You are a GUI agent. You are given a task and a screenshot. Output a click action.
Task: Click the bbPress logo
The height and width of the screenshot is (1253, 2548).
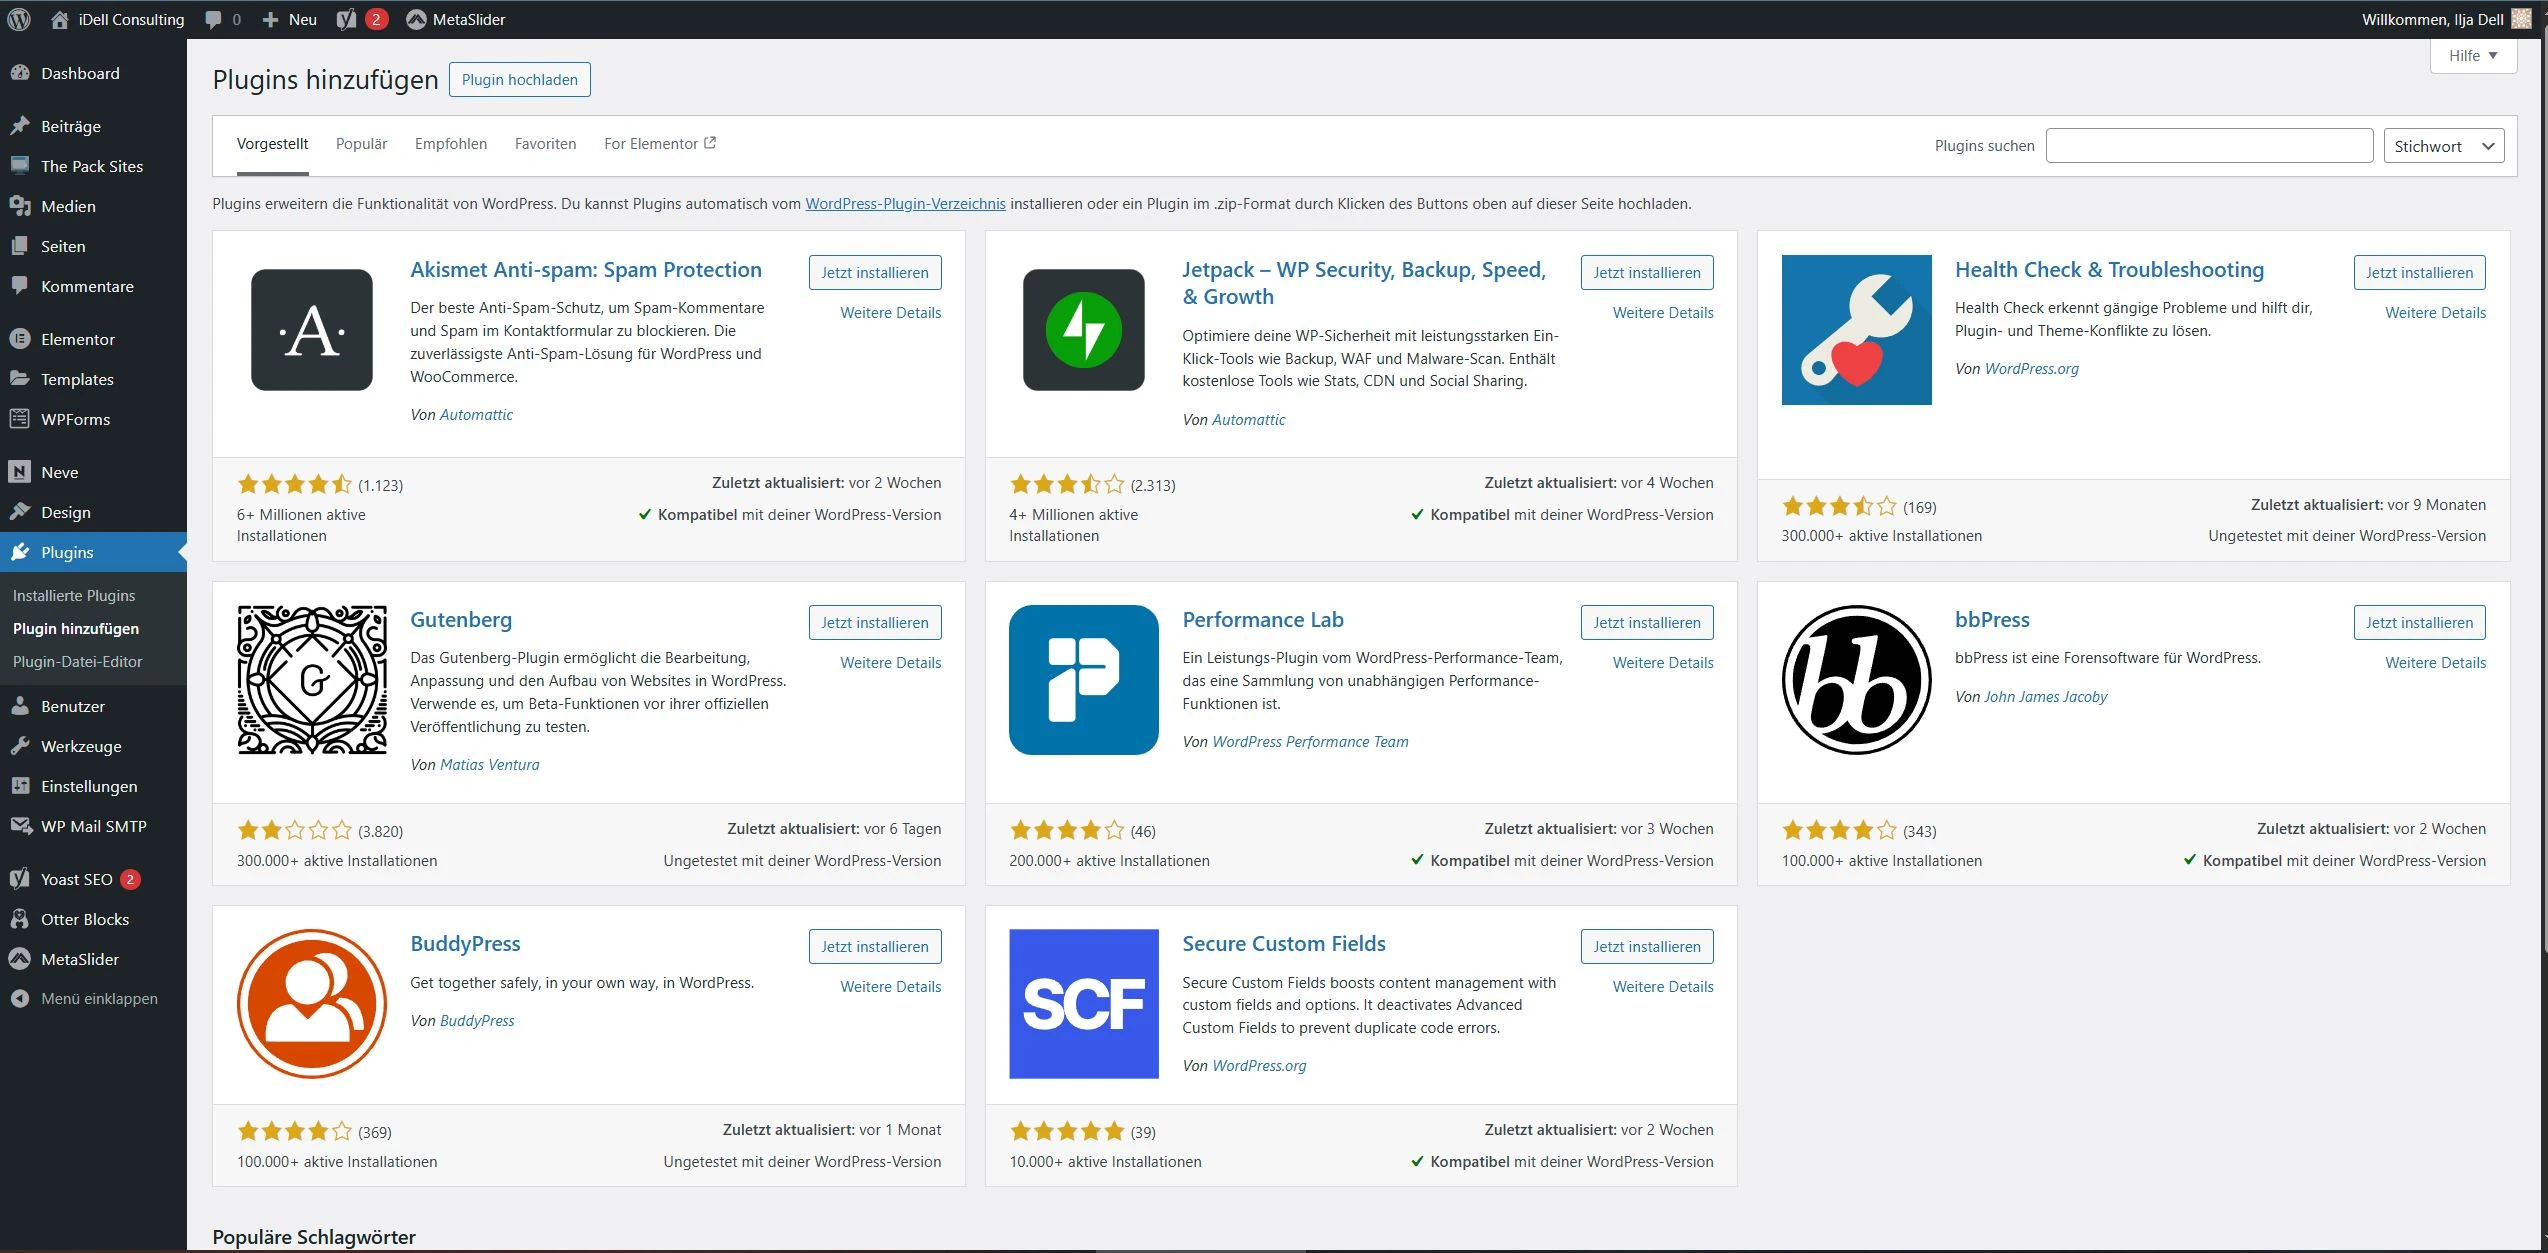1856,680
